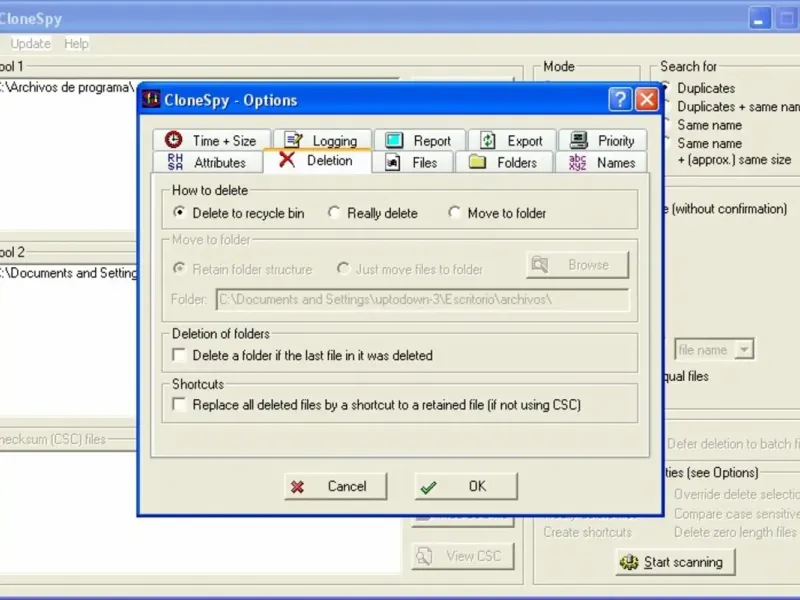Switch to the Export tab

pos(512,140)
